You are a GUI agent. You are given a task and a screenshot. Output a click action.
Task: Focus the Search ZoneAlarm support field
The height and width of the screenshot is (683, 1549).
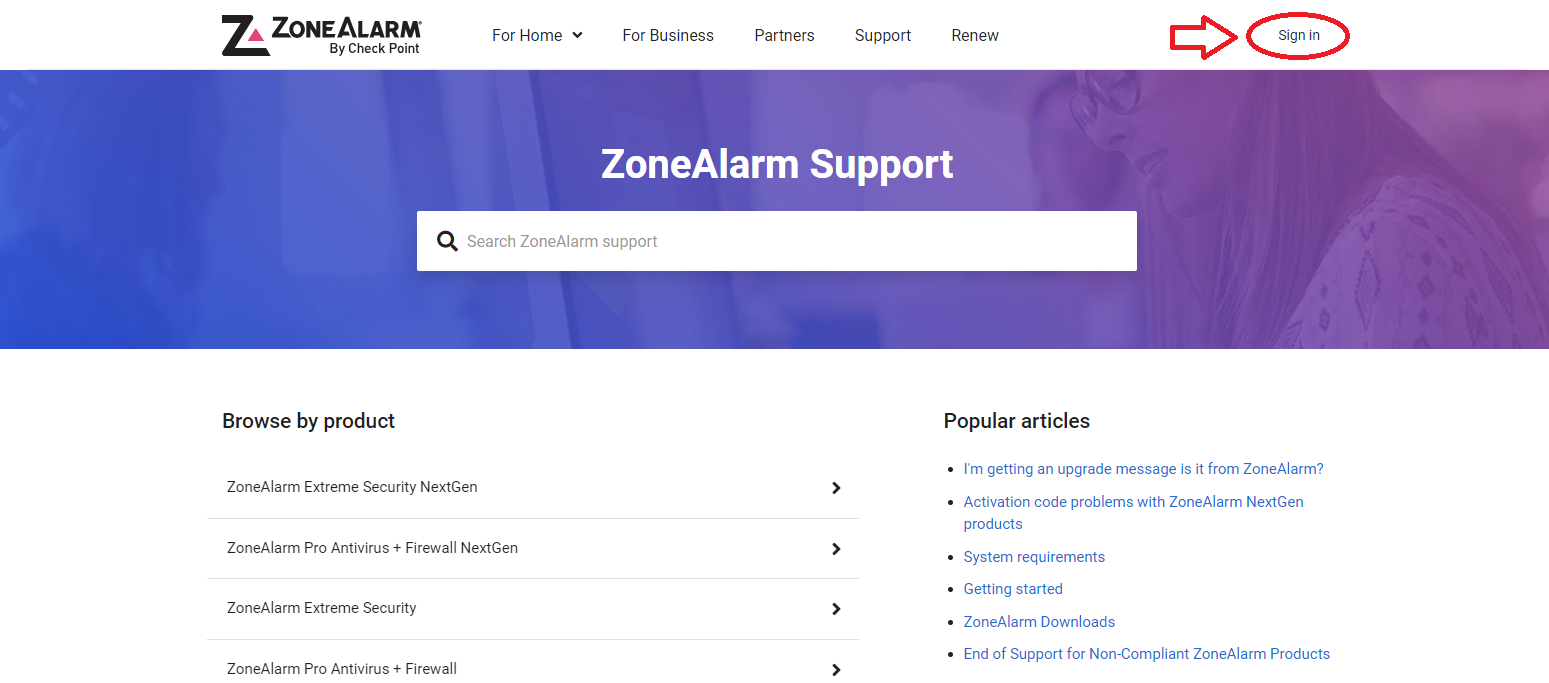777,241
